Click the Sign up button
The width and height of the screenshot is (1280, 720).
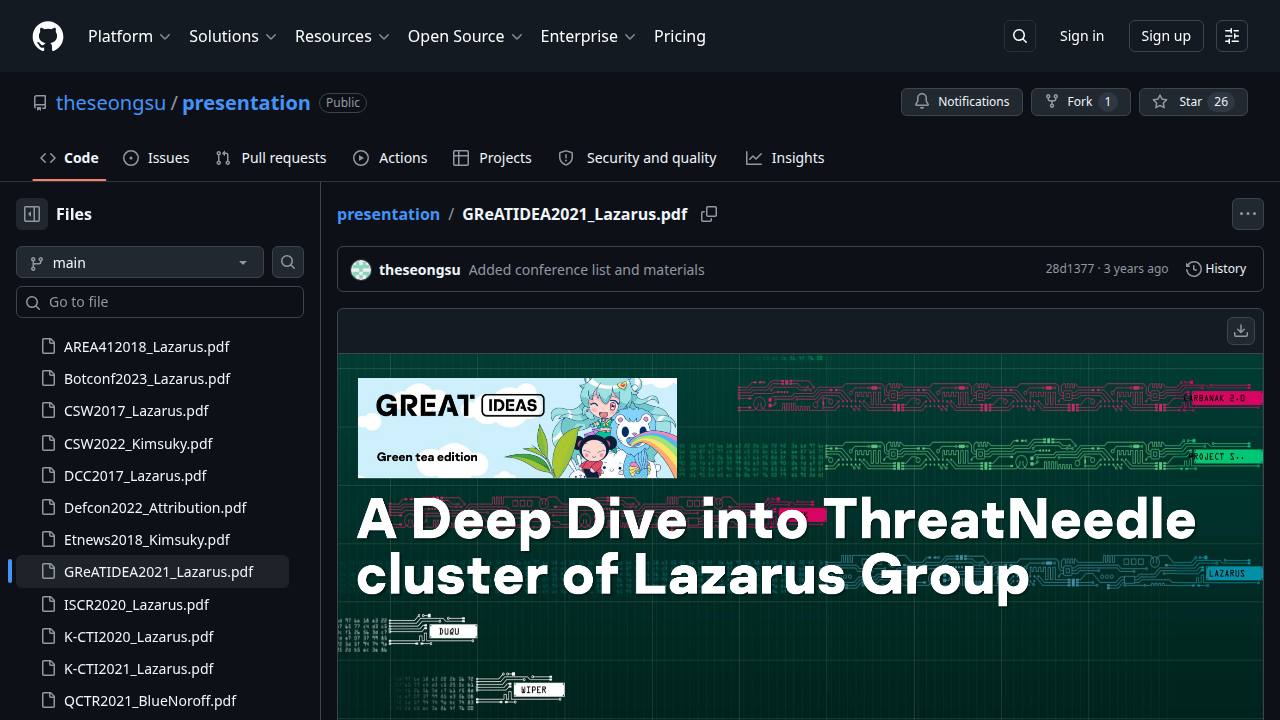pos(1166,36)
